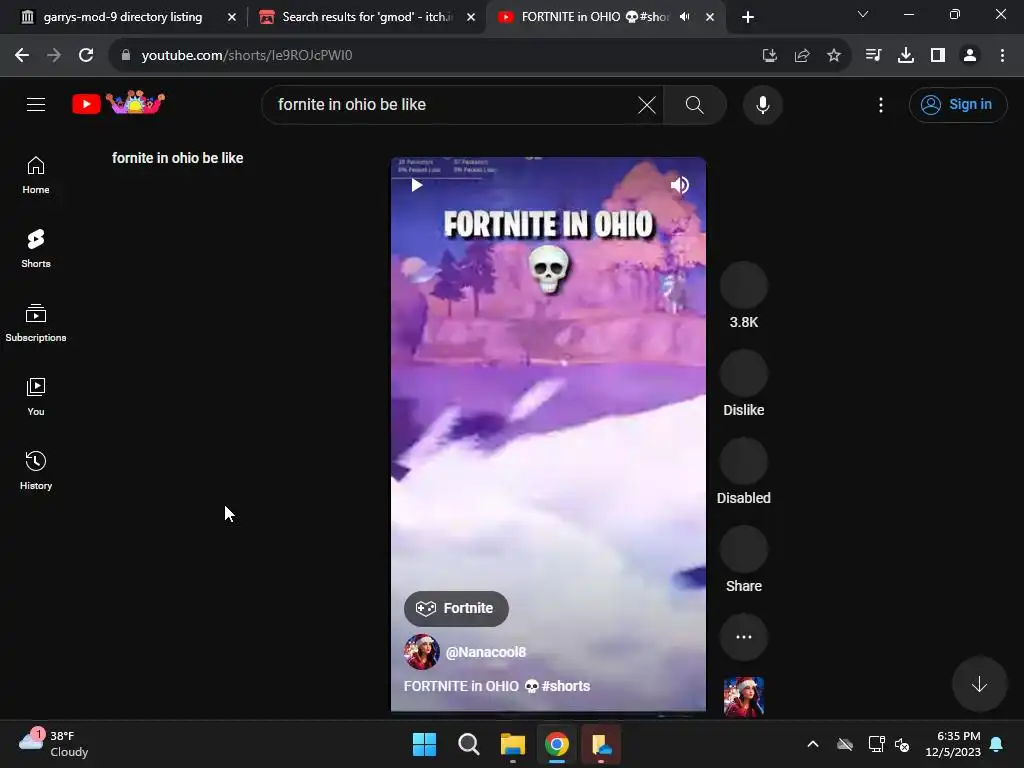
Task: Open You in the sidebar
Action: tap(36, 396)
